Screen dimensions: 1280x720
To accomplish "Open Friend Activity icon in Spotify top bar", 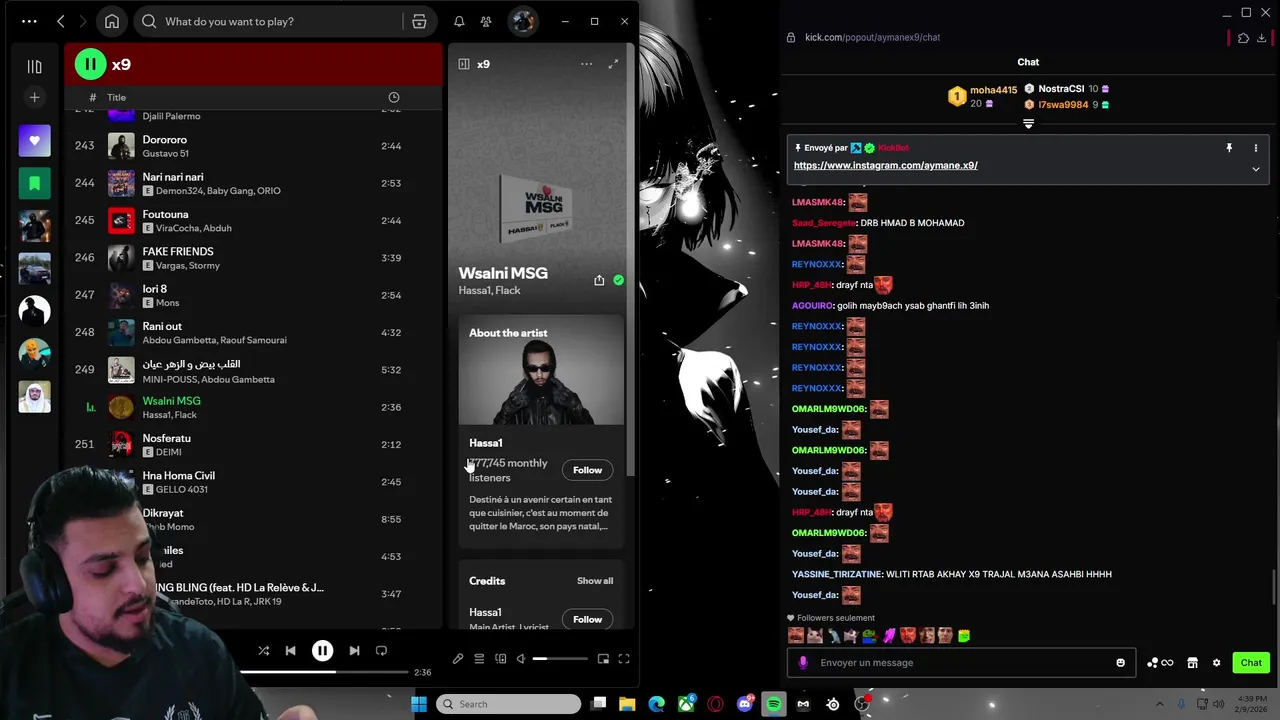I will (x=486, y=21).
